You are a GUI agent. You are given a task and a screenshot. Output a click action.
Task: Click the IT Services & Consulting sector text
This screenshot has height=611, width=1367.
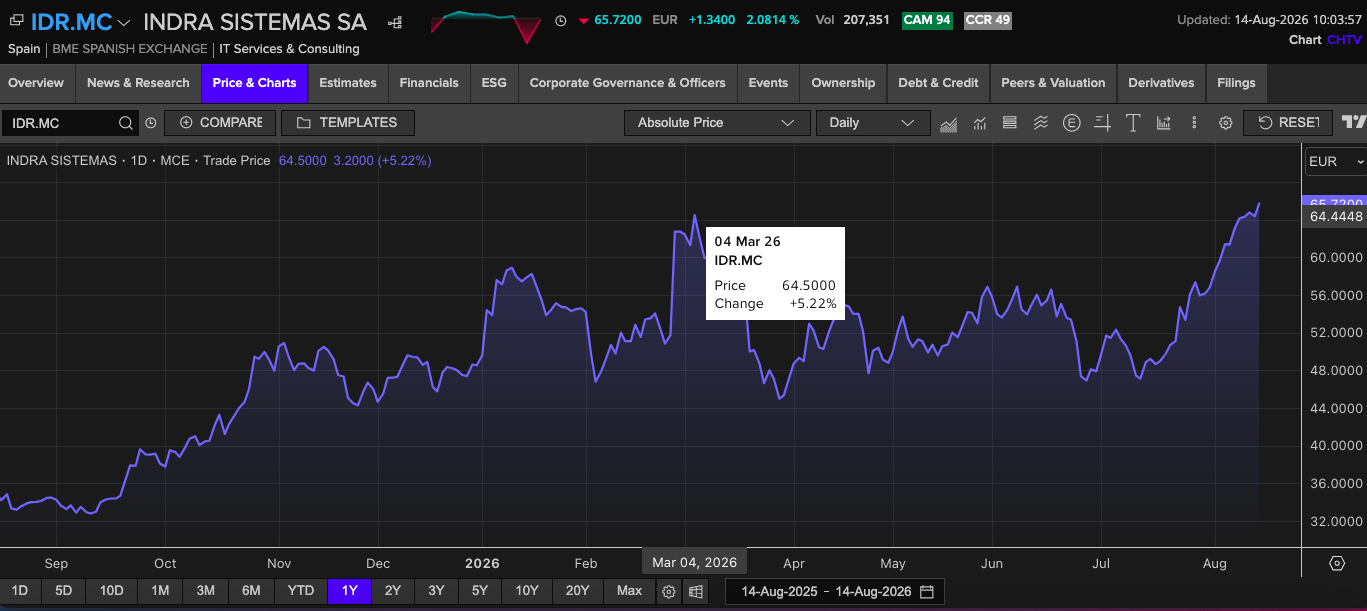(289, 49)
